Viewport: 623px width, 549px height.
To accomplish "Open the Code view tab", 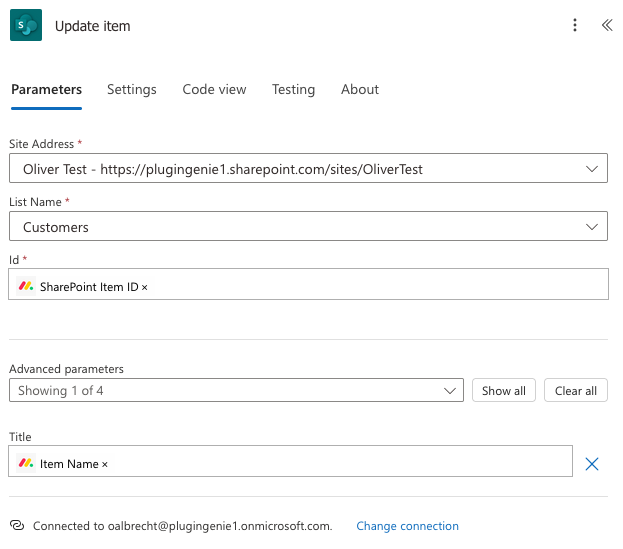I will pyautogui.click(x=214, y=89).
